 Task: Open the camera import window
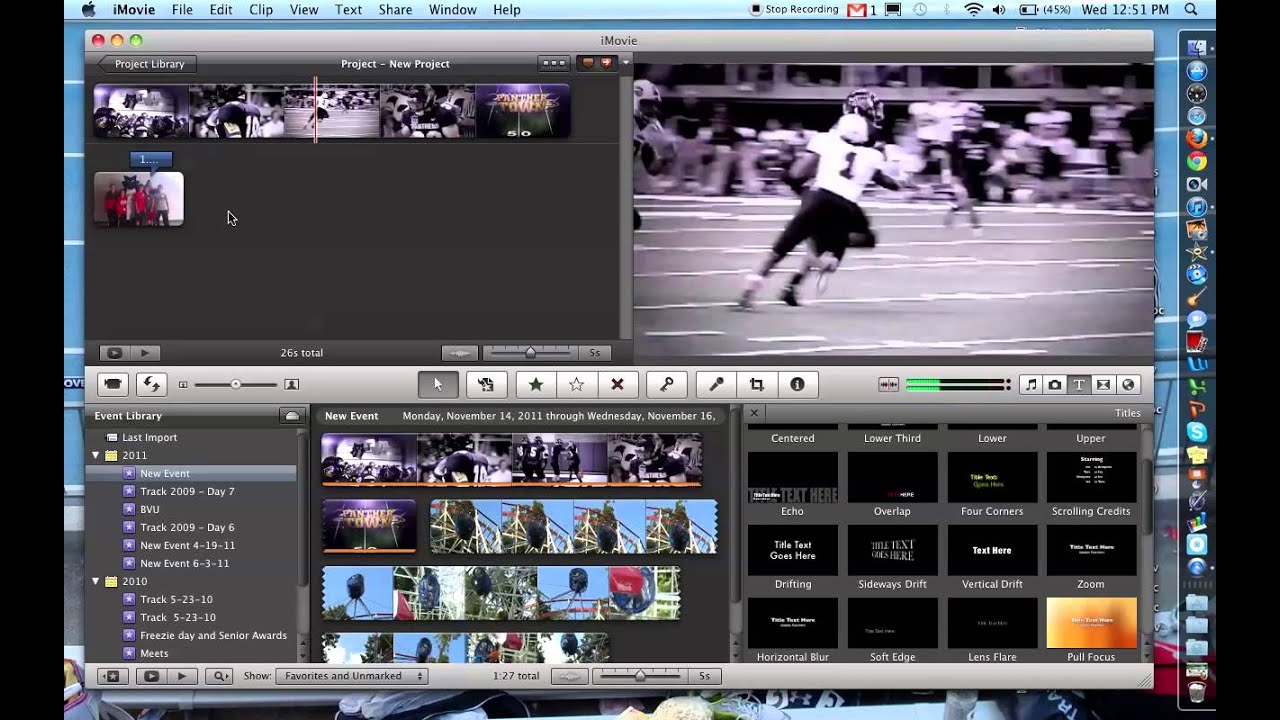click(x=113, y=384)
